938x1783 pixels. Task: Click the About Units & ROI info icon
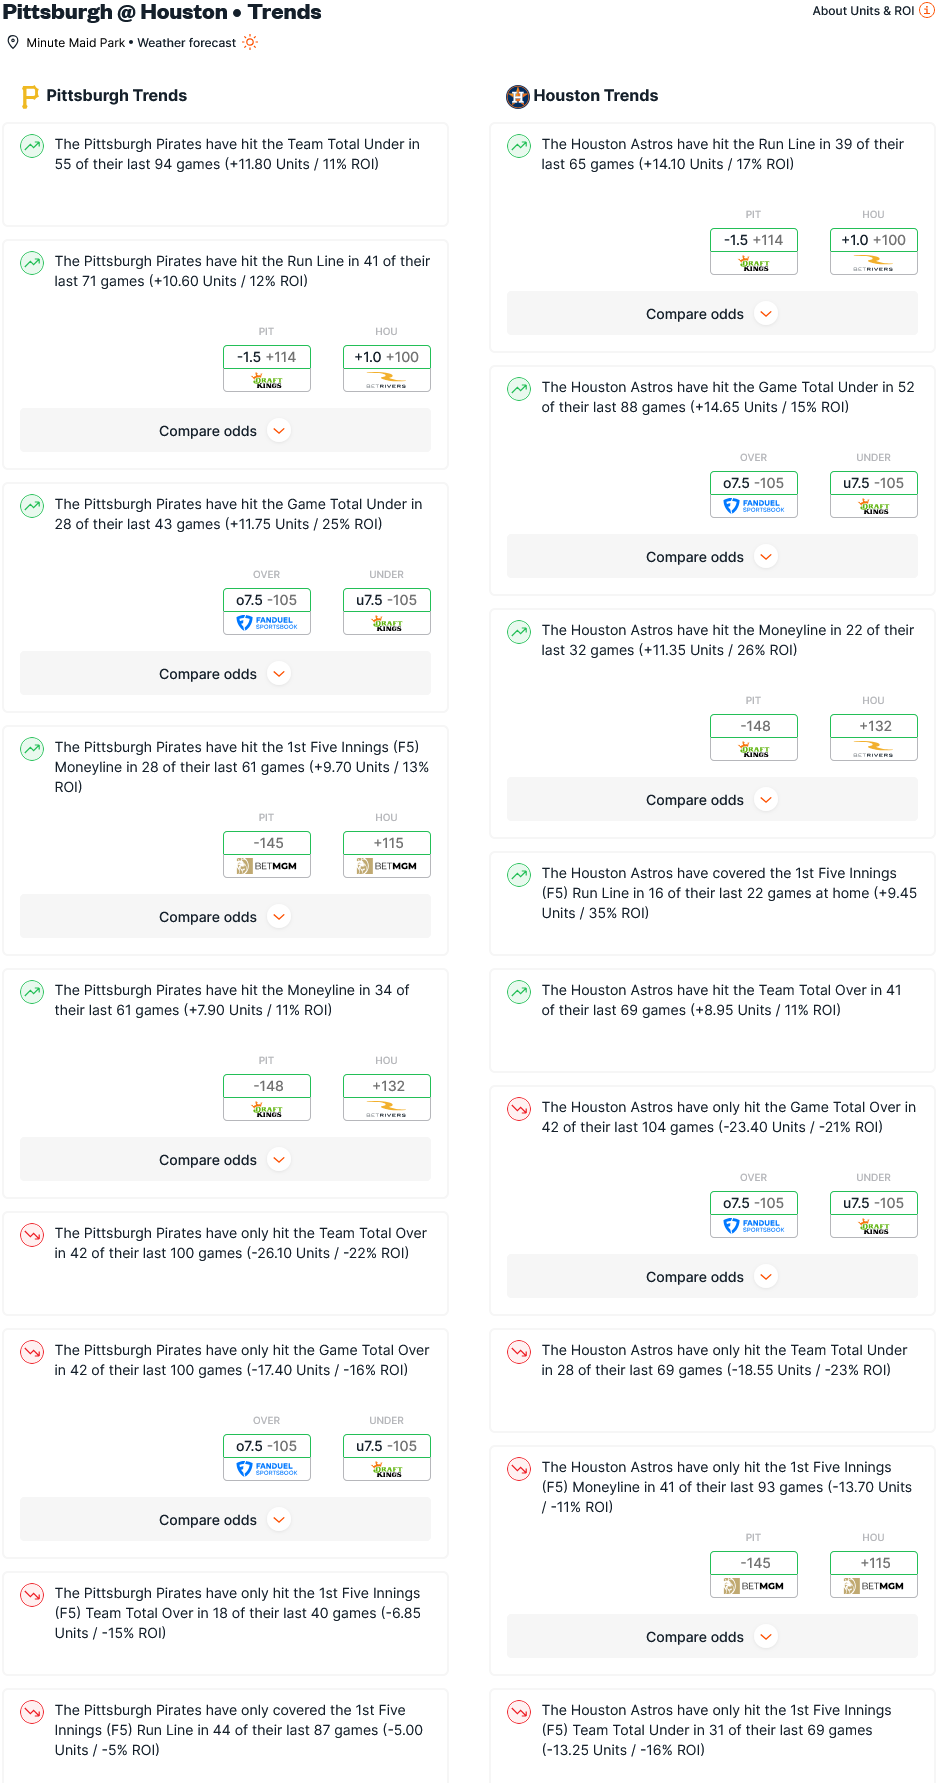click(x=926, y=10)
